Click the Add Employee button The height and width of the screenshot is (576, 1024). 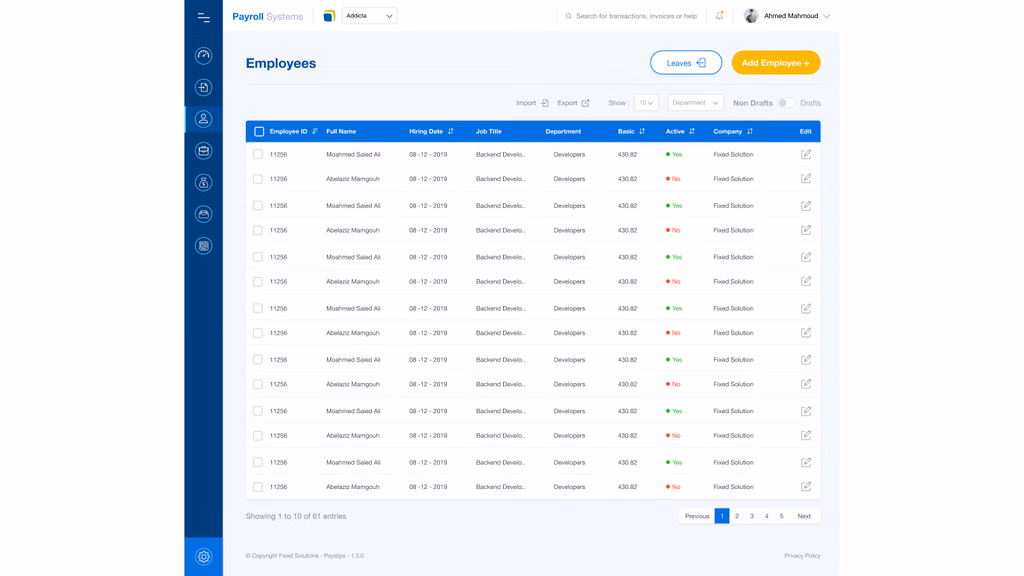[x=775, y=63]
